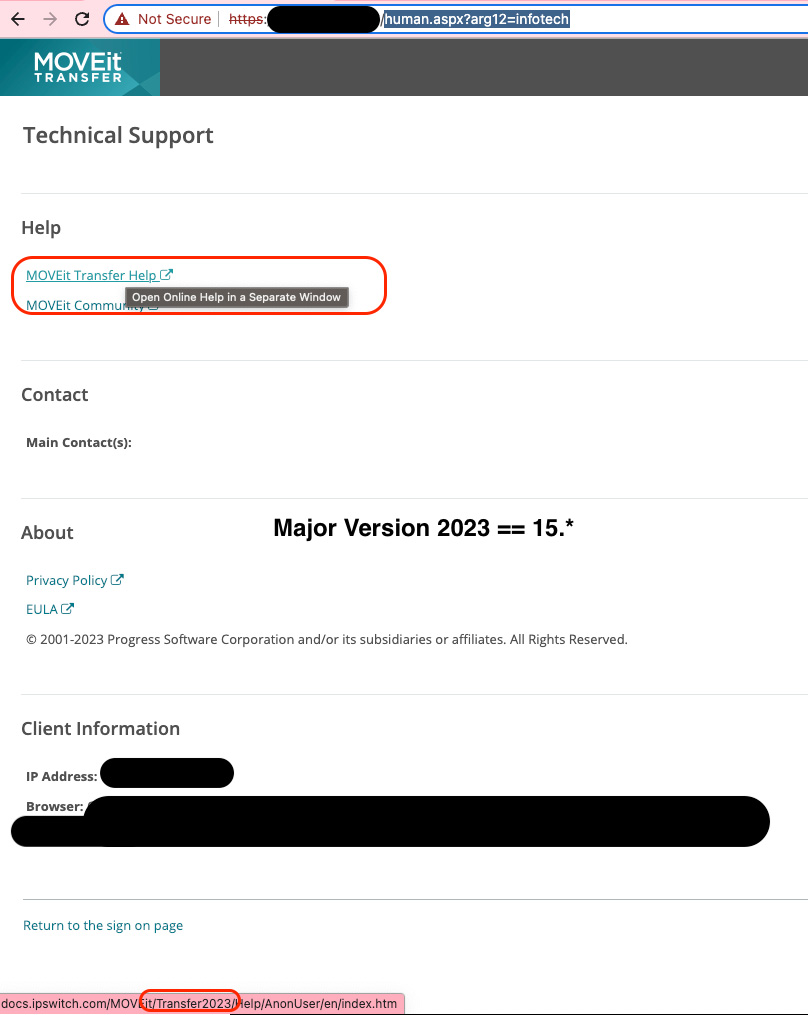808x1015 pixels.
Task: Click the external link icon next to EULA
Action: click(x=69, y=608)
